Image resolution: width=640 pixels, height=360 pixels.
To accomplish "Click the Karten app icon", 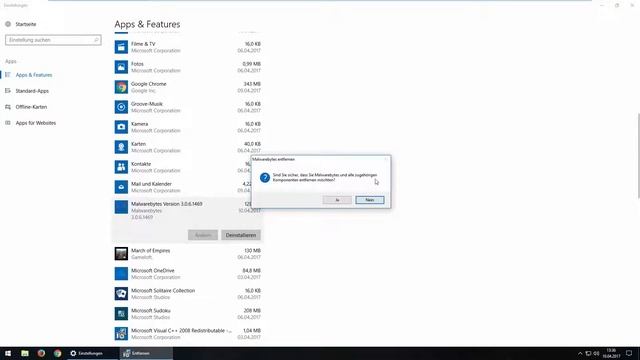I will point(121,147).
